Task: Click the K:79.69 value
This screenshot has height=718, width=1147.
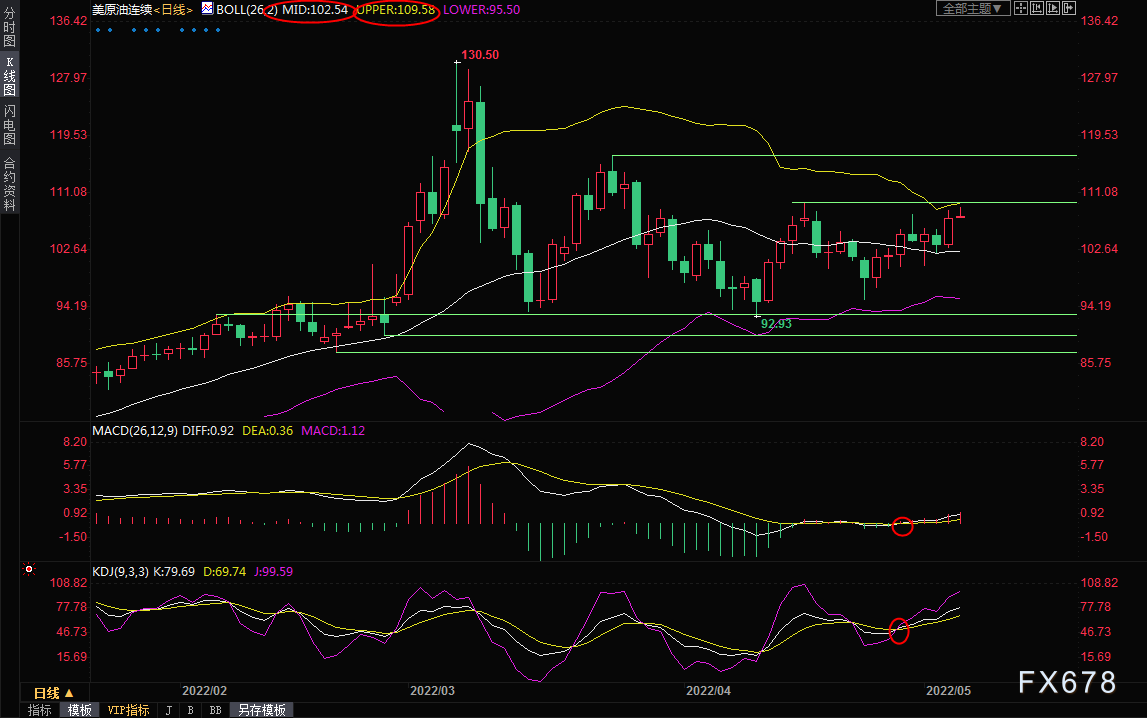Action: click(173, 571)
